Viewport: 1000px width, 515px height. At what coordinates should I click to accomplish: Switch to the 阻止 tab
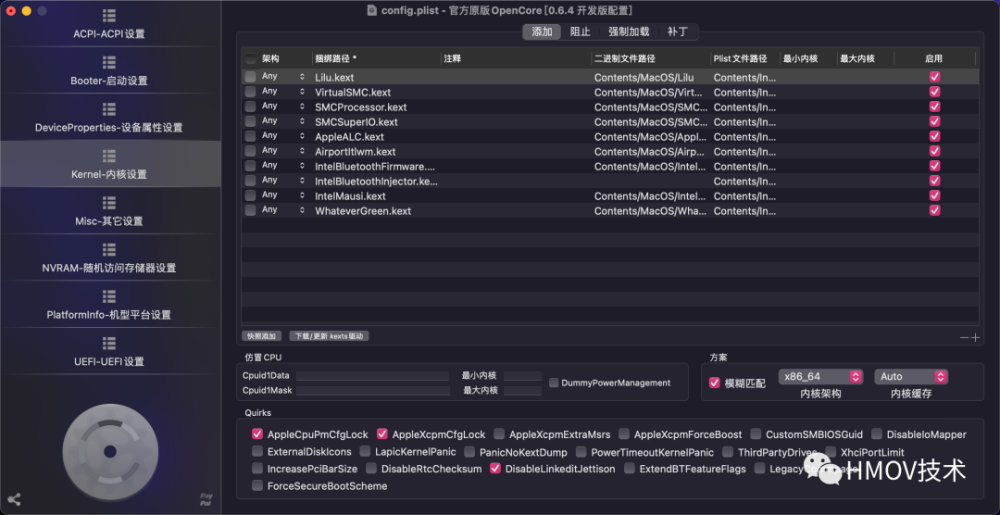[580, 32]
